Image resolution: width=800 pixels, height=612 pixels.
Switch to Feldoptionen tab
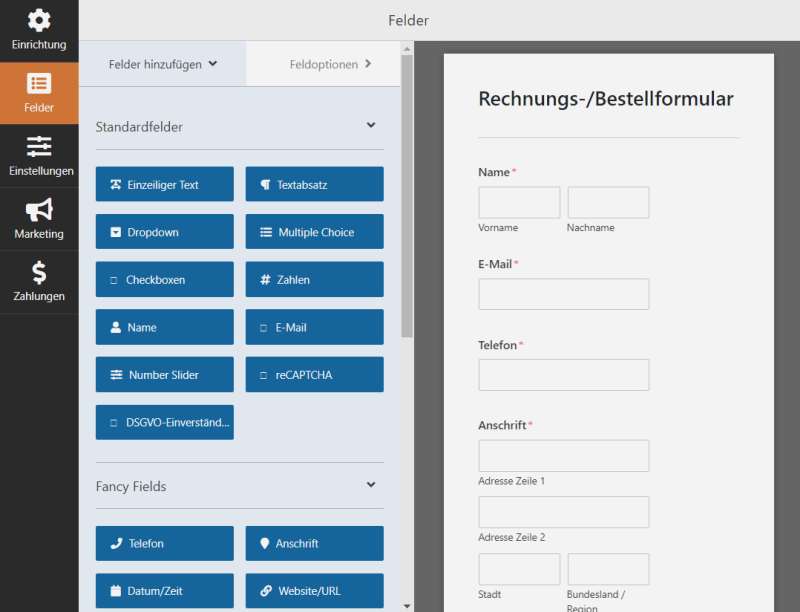tap(323, 64)
